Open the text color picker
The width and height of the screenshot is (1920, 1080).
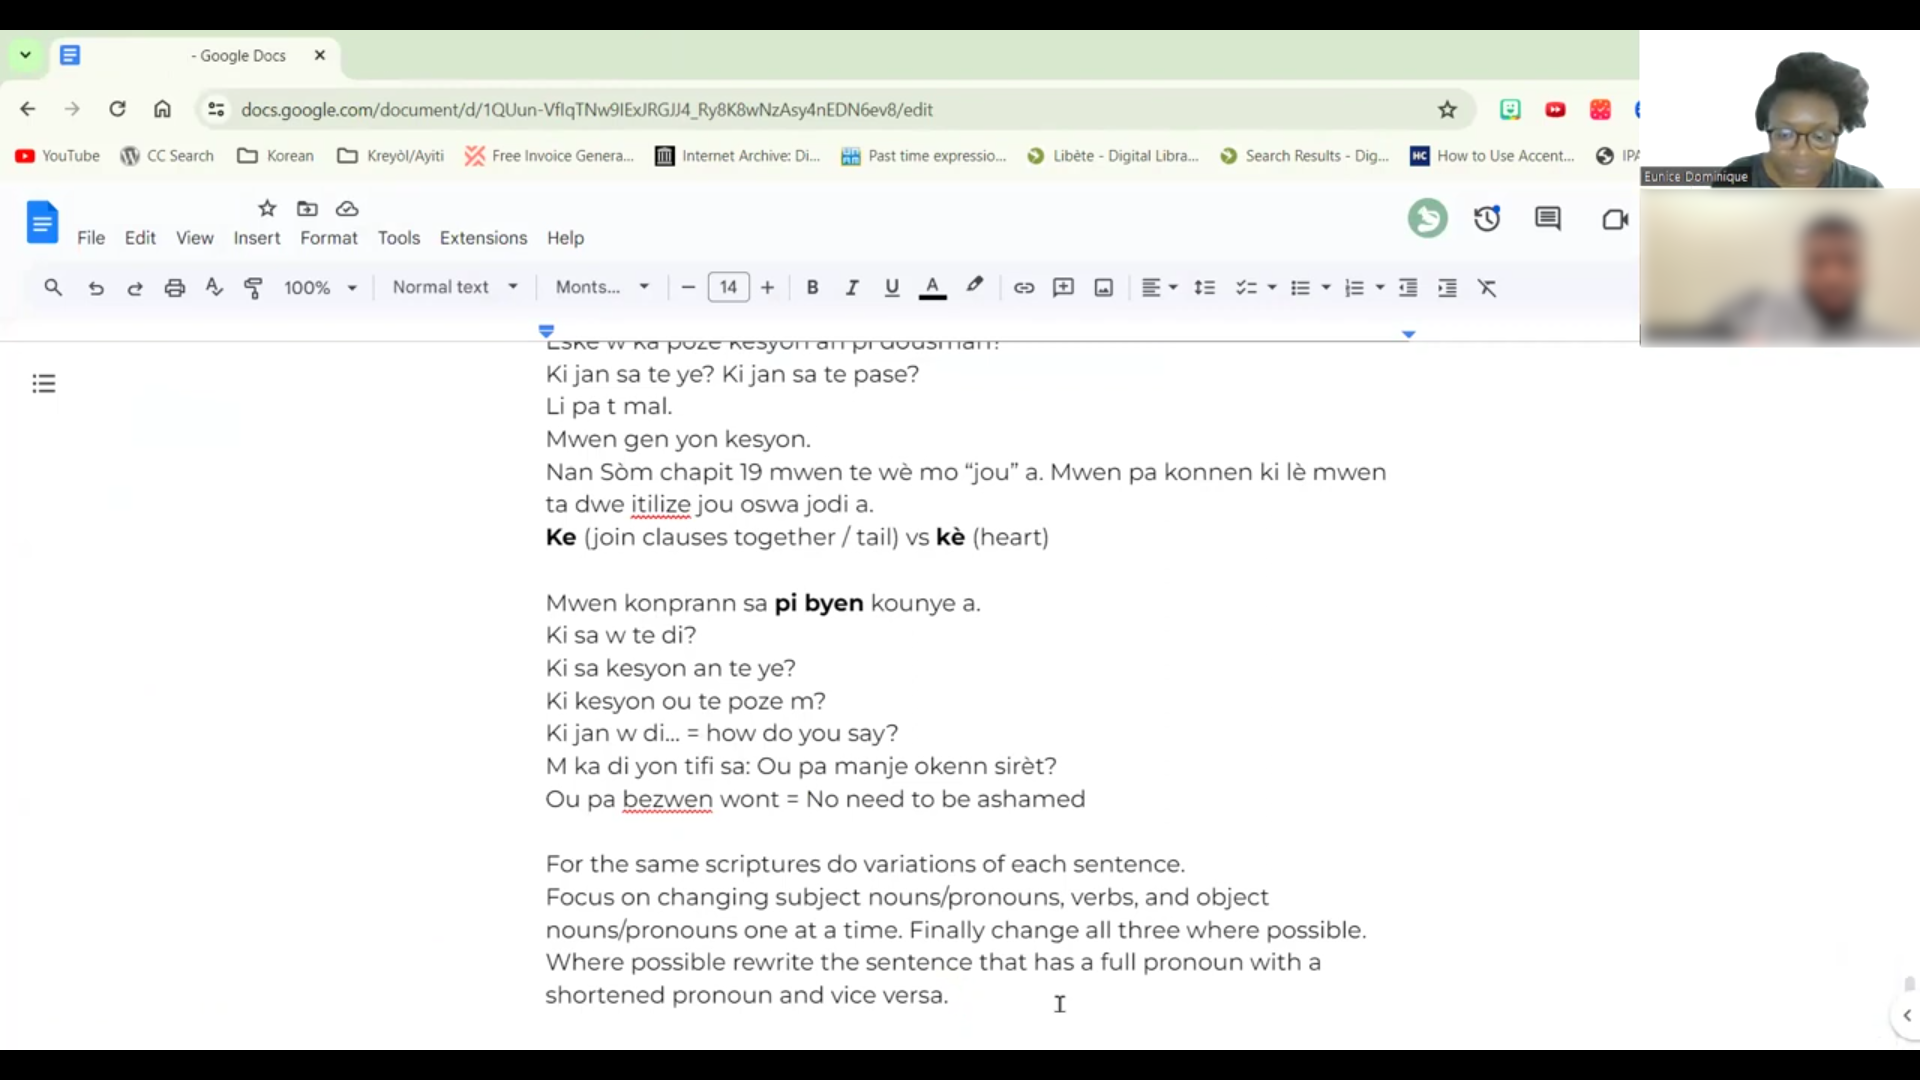pos(932,287)
